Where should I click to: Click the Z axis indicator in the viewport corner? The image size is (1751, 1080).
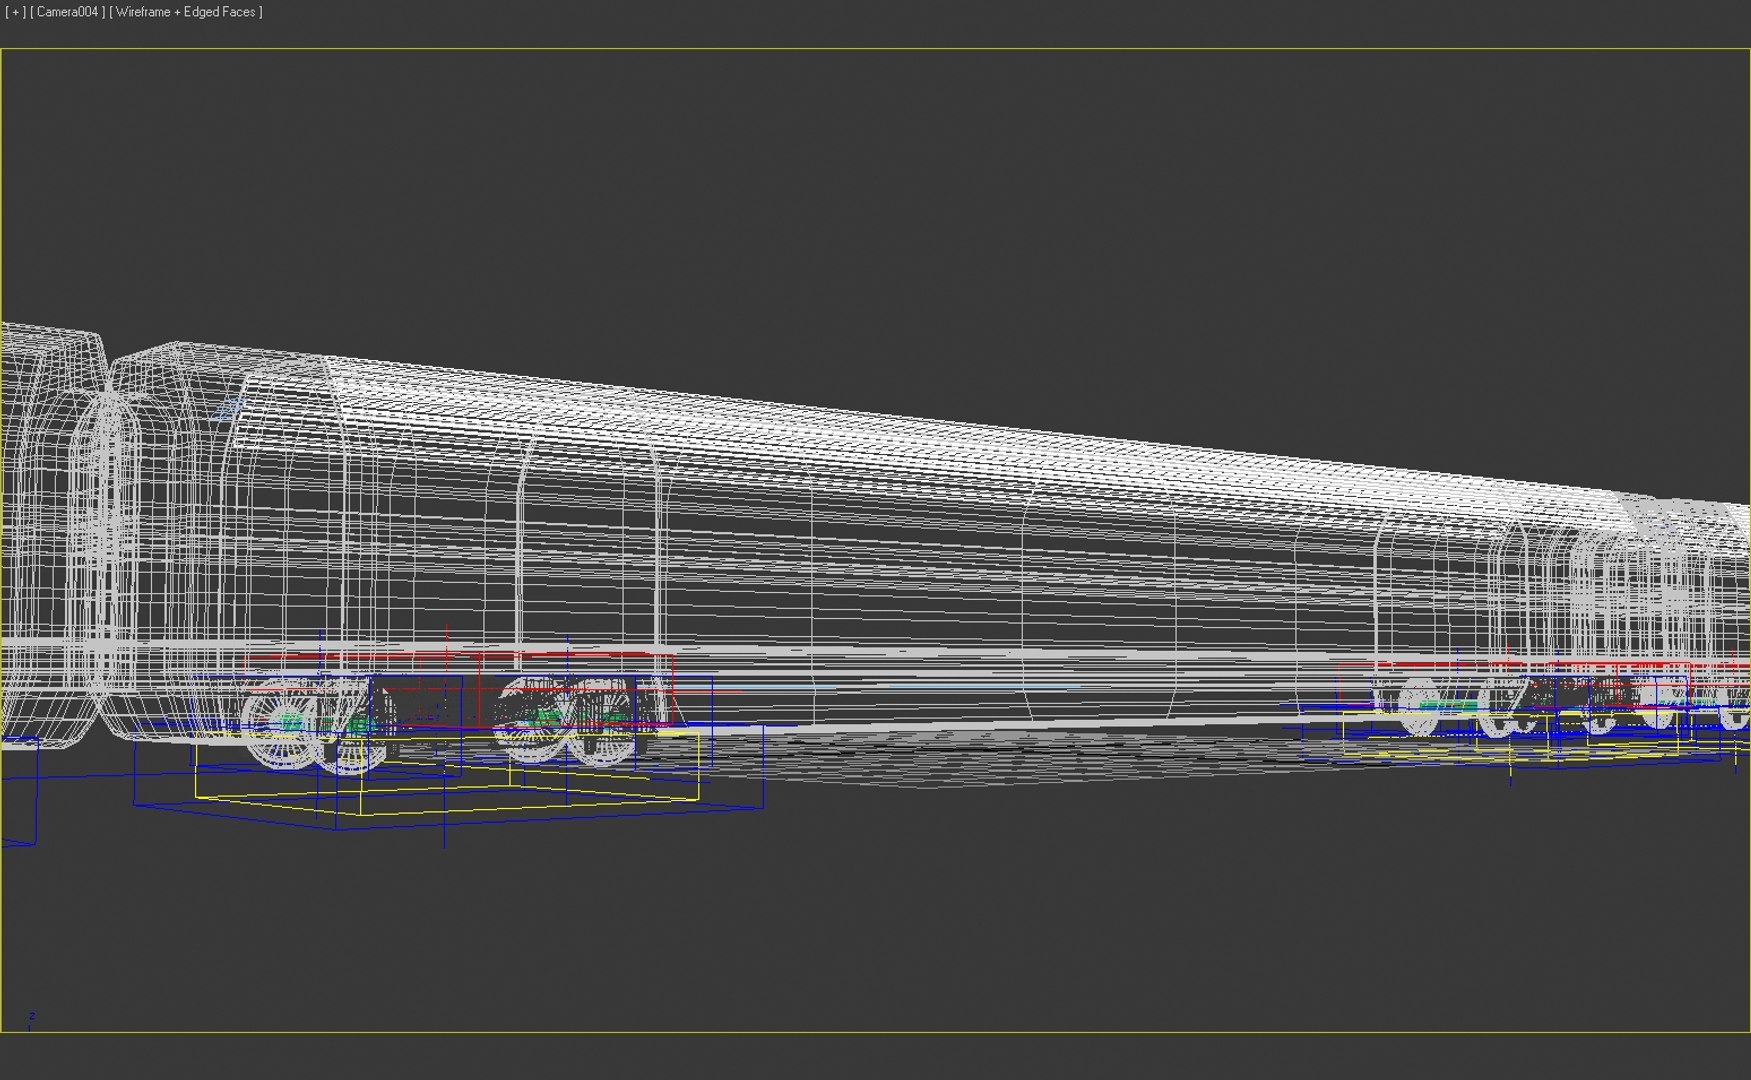(31, 1019)
